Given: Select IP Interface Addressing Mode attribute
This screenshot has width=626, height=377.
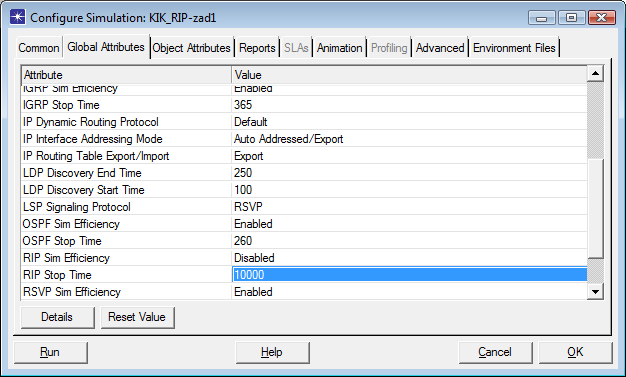Looking at the screenshot, I should click(x=126, y=139).
